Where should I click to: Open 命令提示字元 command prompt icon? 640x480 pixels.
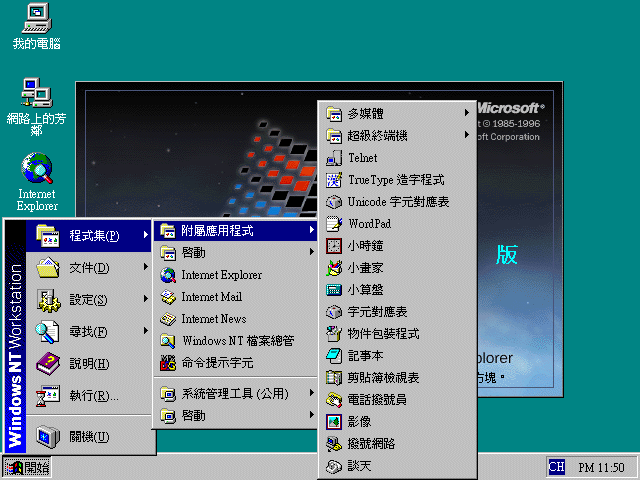(x=168, y=362)
